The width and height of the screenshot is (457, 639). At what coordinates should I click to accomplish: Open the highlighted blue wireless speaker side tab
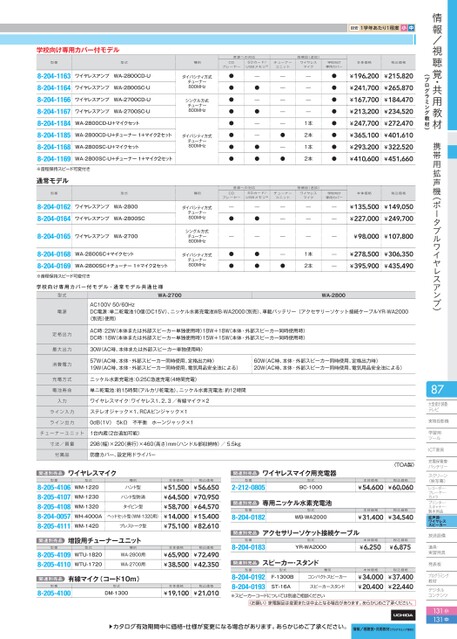[x=442, y=521]
